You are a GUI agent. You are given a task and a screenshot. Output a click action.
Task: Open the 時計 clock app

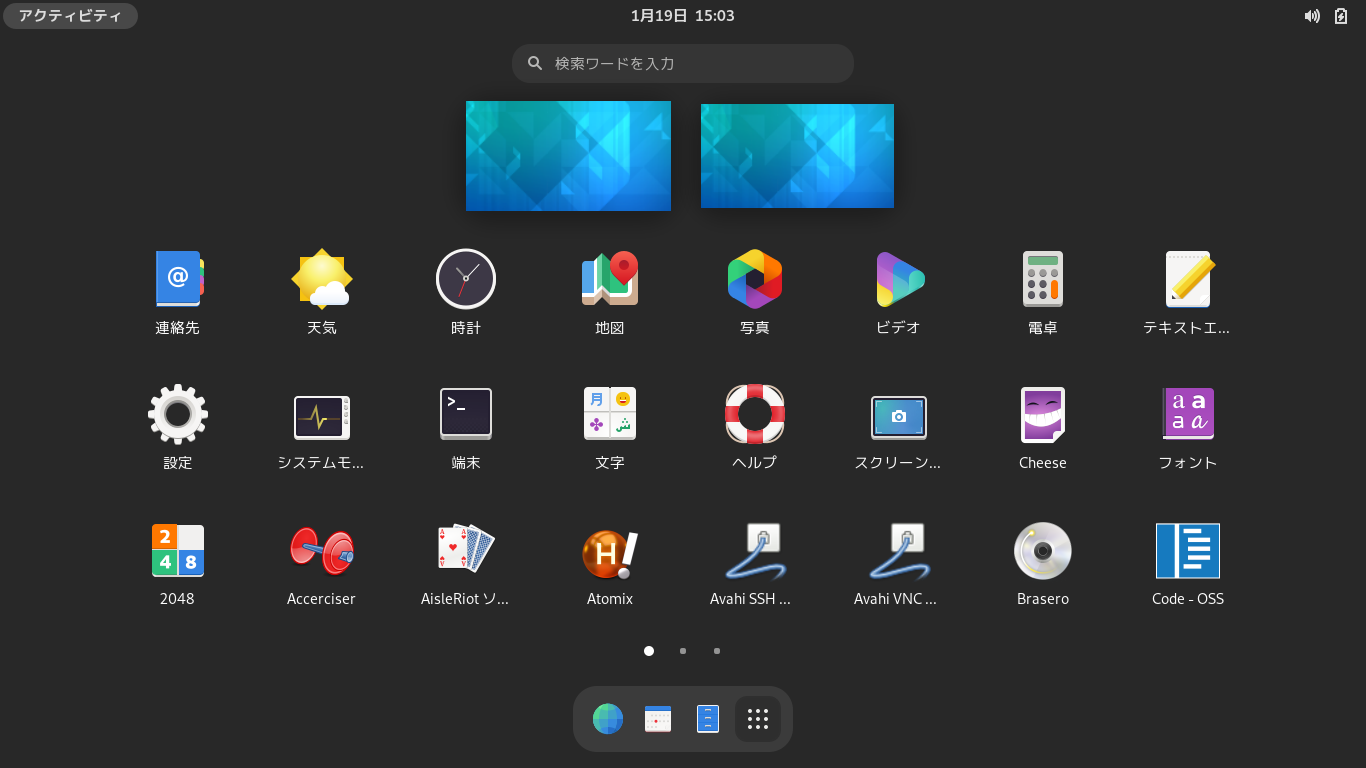point(466,279)
